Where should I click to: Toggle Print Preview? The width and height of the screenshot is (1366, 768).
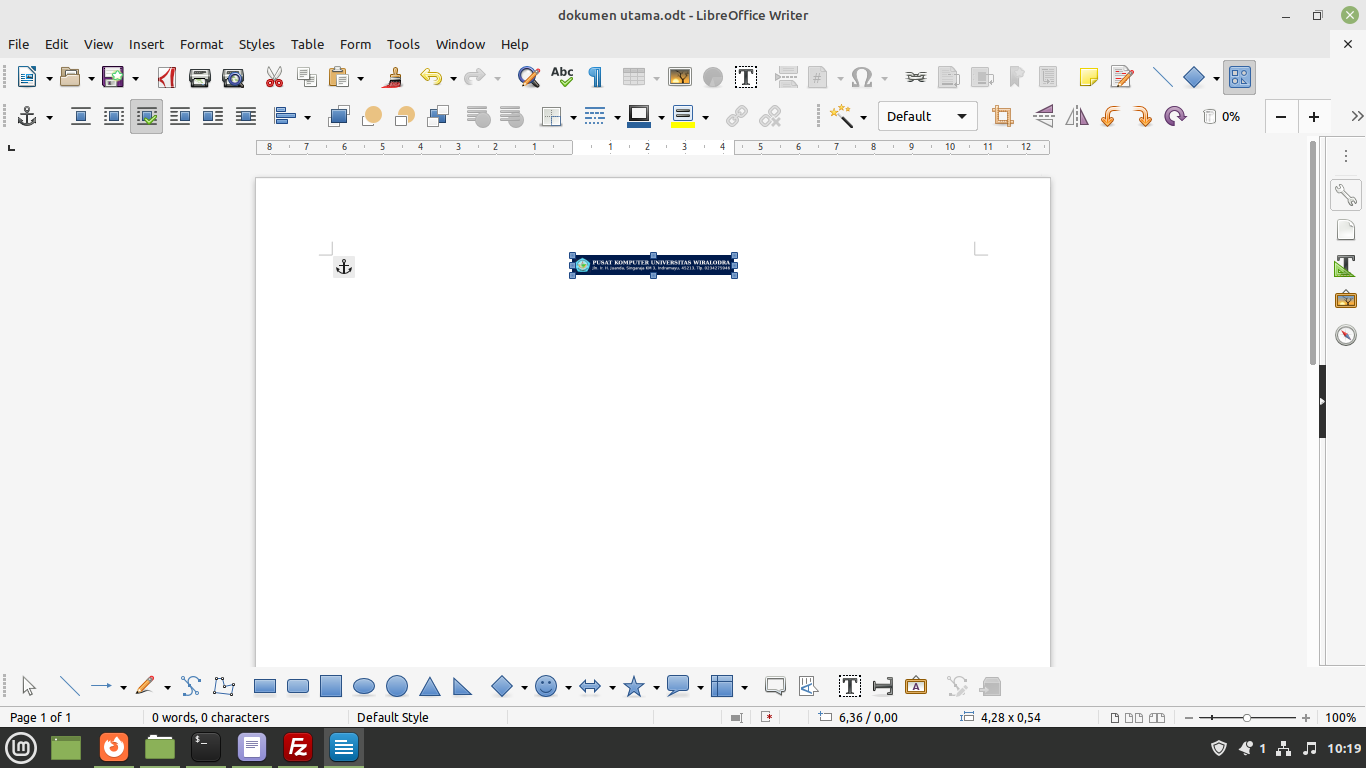(233, 77)
